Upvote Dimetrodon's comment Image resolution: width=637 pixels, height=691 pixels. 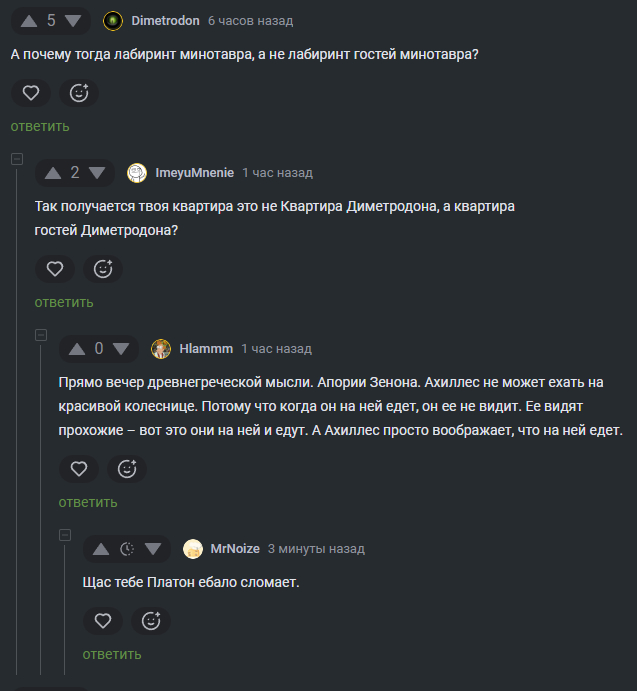click(28, 20)
